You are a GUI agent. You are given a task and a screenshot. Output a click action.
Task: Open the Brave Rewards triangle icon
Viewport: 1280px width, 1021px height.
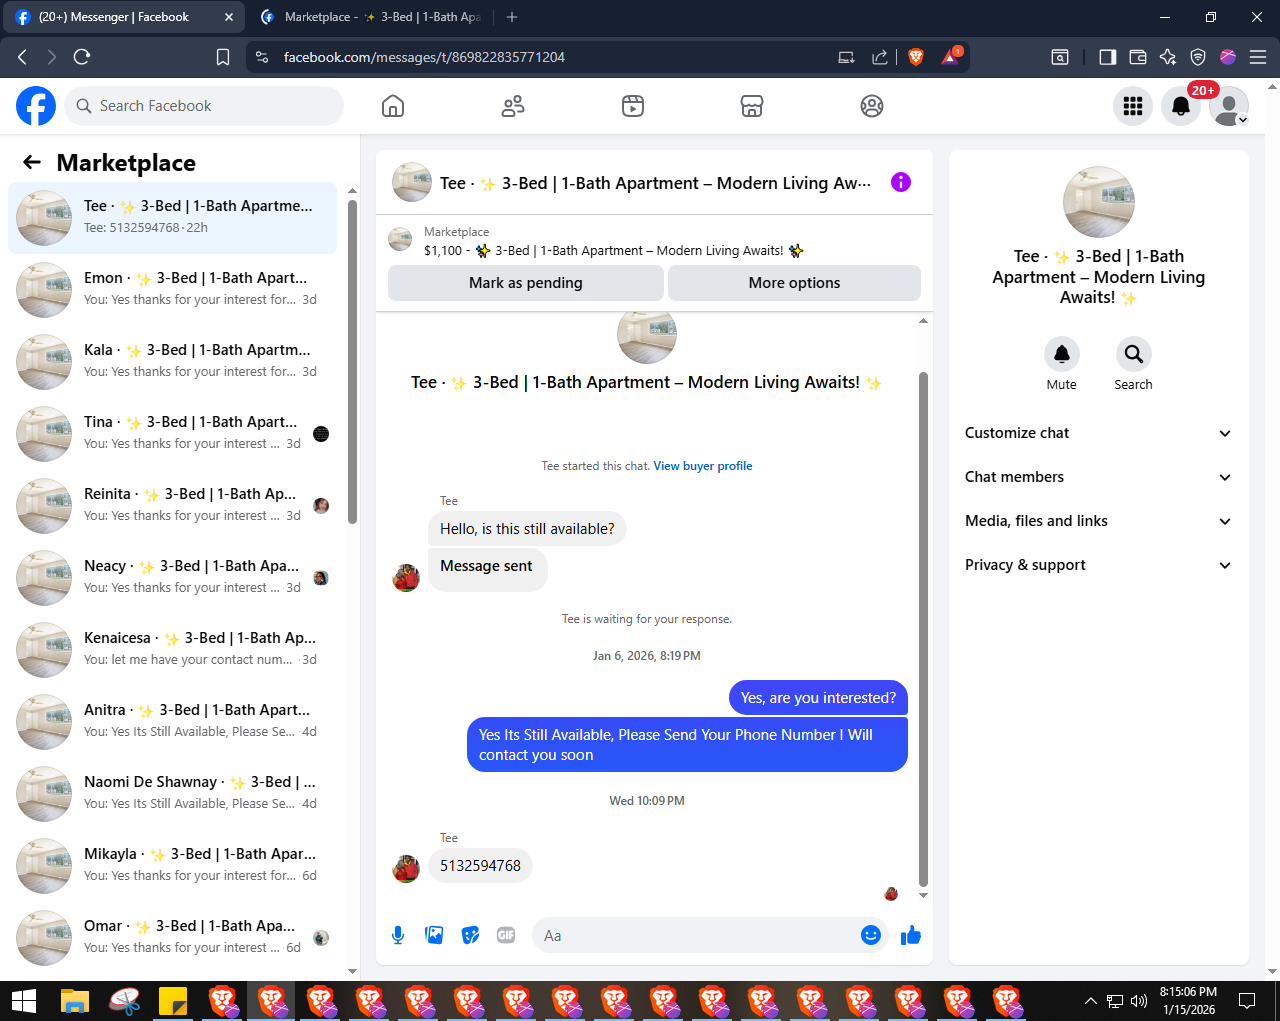(950, 57)
